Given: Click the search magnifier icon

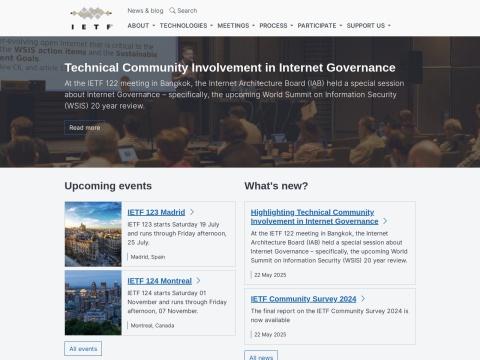Looking at the screenshot, I should [172, 10].
